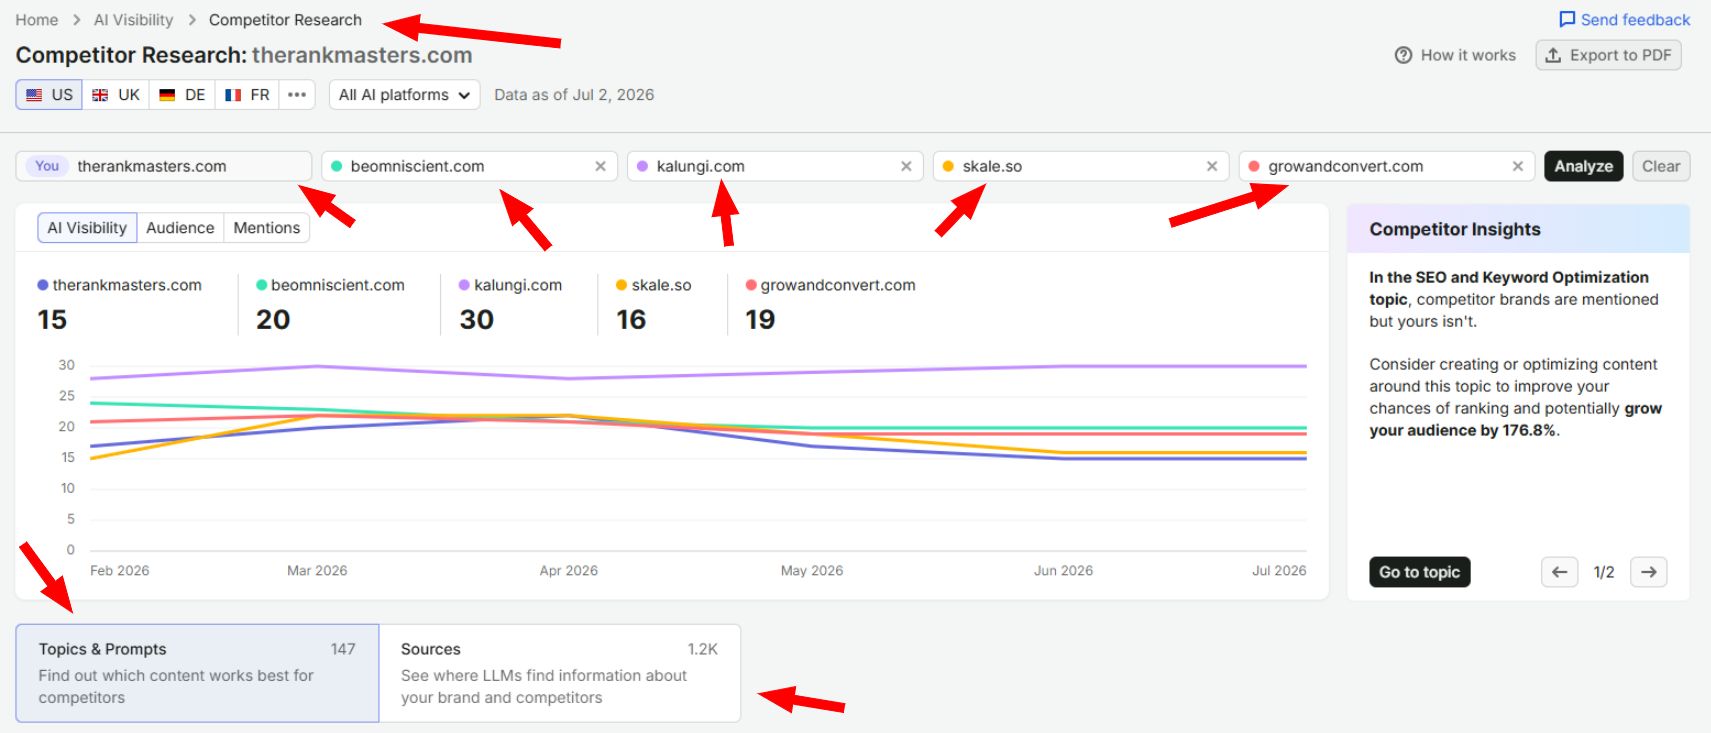This screenshot has width=1711, height=733.
Task: Select the US flag country option
Action: pyautogui.click(x=49, y=95)
